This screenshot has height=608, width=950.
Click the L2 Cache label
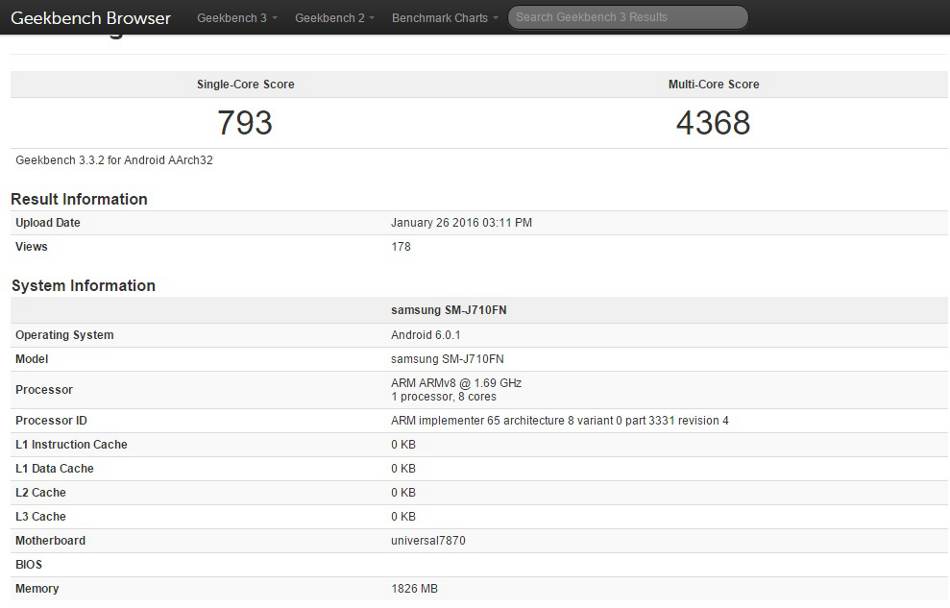(40, 492)
